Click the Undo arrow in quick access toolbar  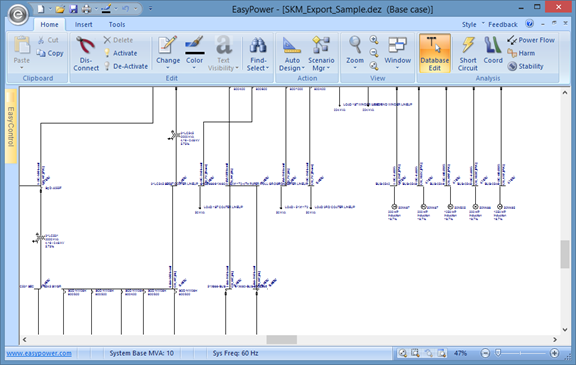(125, 9)
